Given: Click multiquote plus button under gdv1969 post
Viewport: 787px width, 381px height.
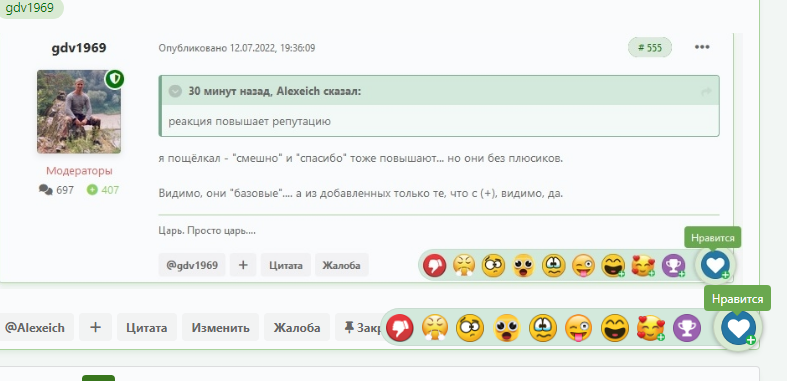Looking at the screenshot, I should (243, 265).
